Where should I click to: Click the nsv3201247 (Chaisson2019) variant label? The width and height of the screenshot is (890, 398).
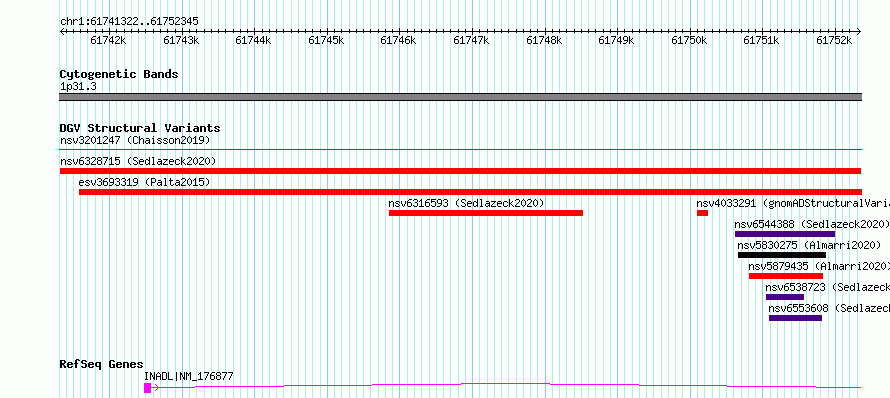[135, 140]
